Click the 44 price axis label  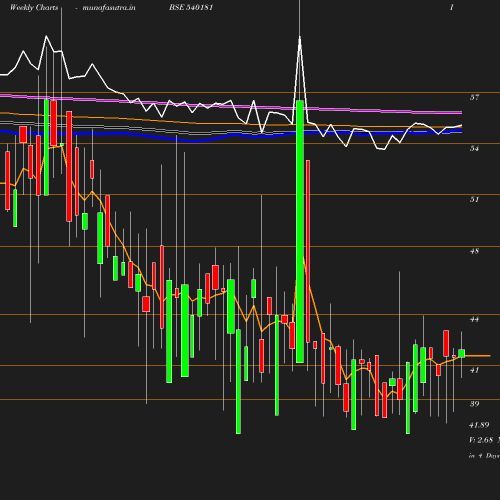click(x=474, y=319)
